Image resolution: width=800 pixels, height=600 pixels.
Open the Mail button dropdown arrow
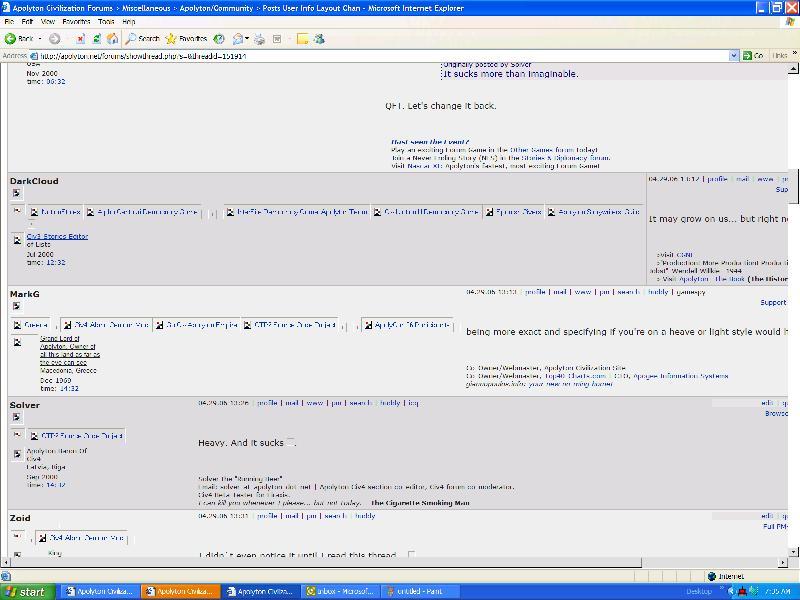(247, 38)
